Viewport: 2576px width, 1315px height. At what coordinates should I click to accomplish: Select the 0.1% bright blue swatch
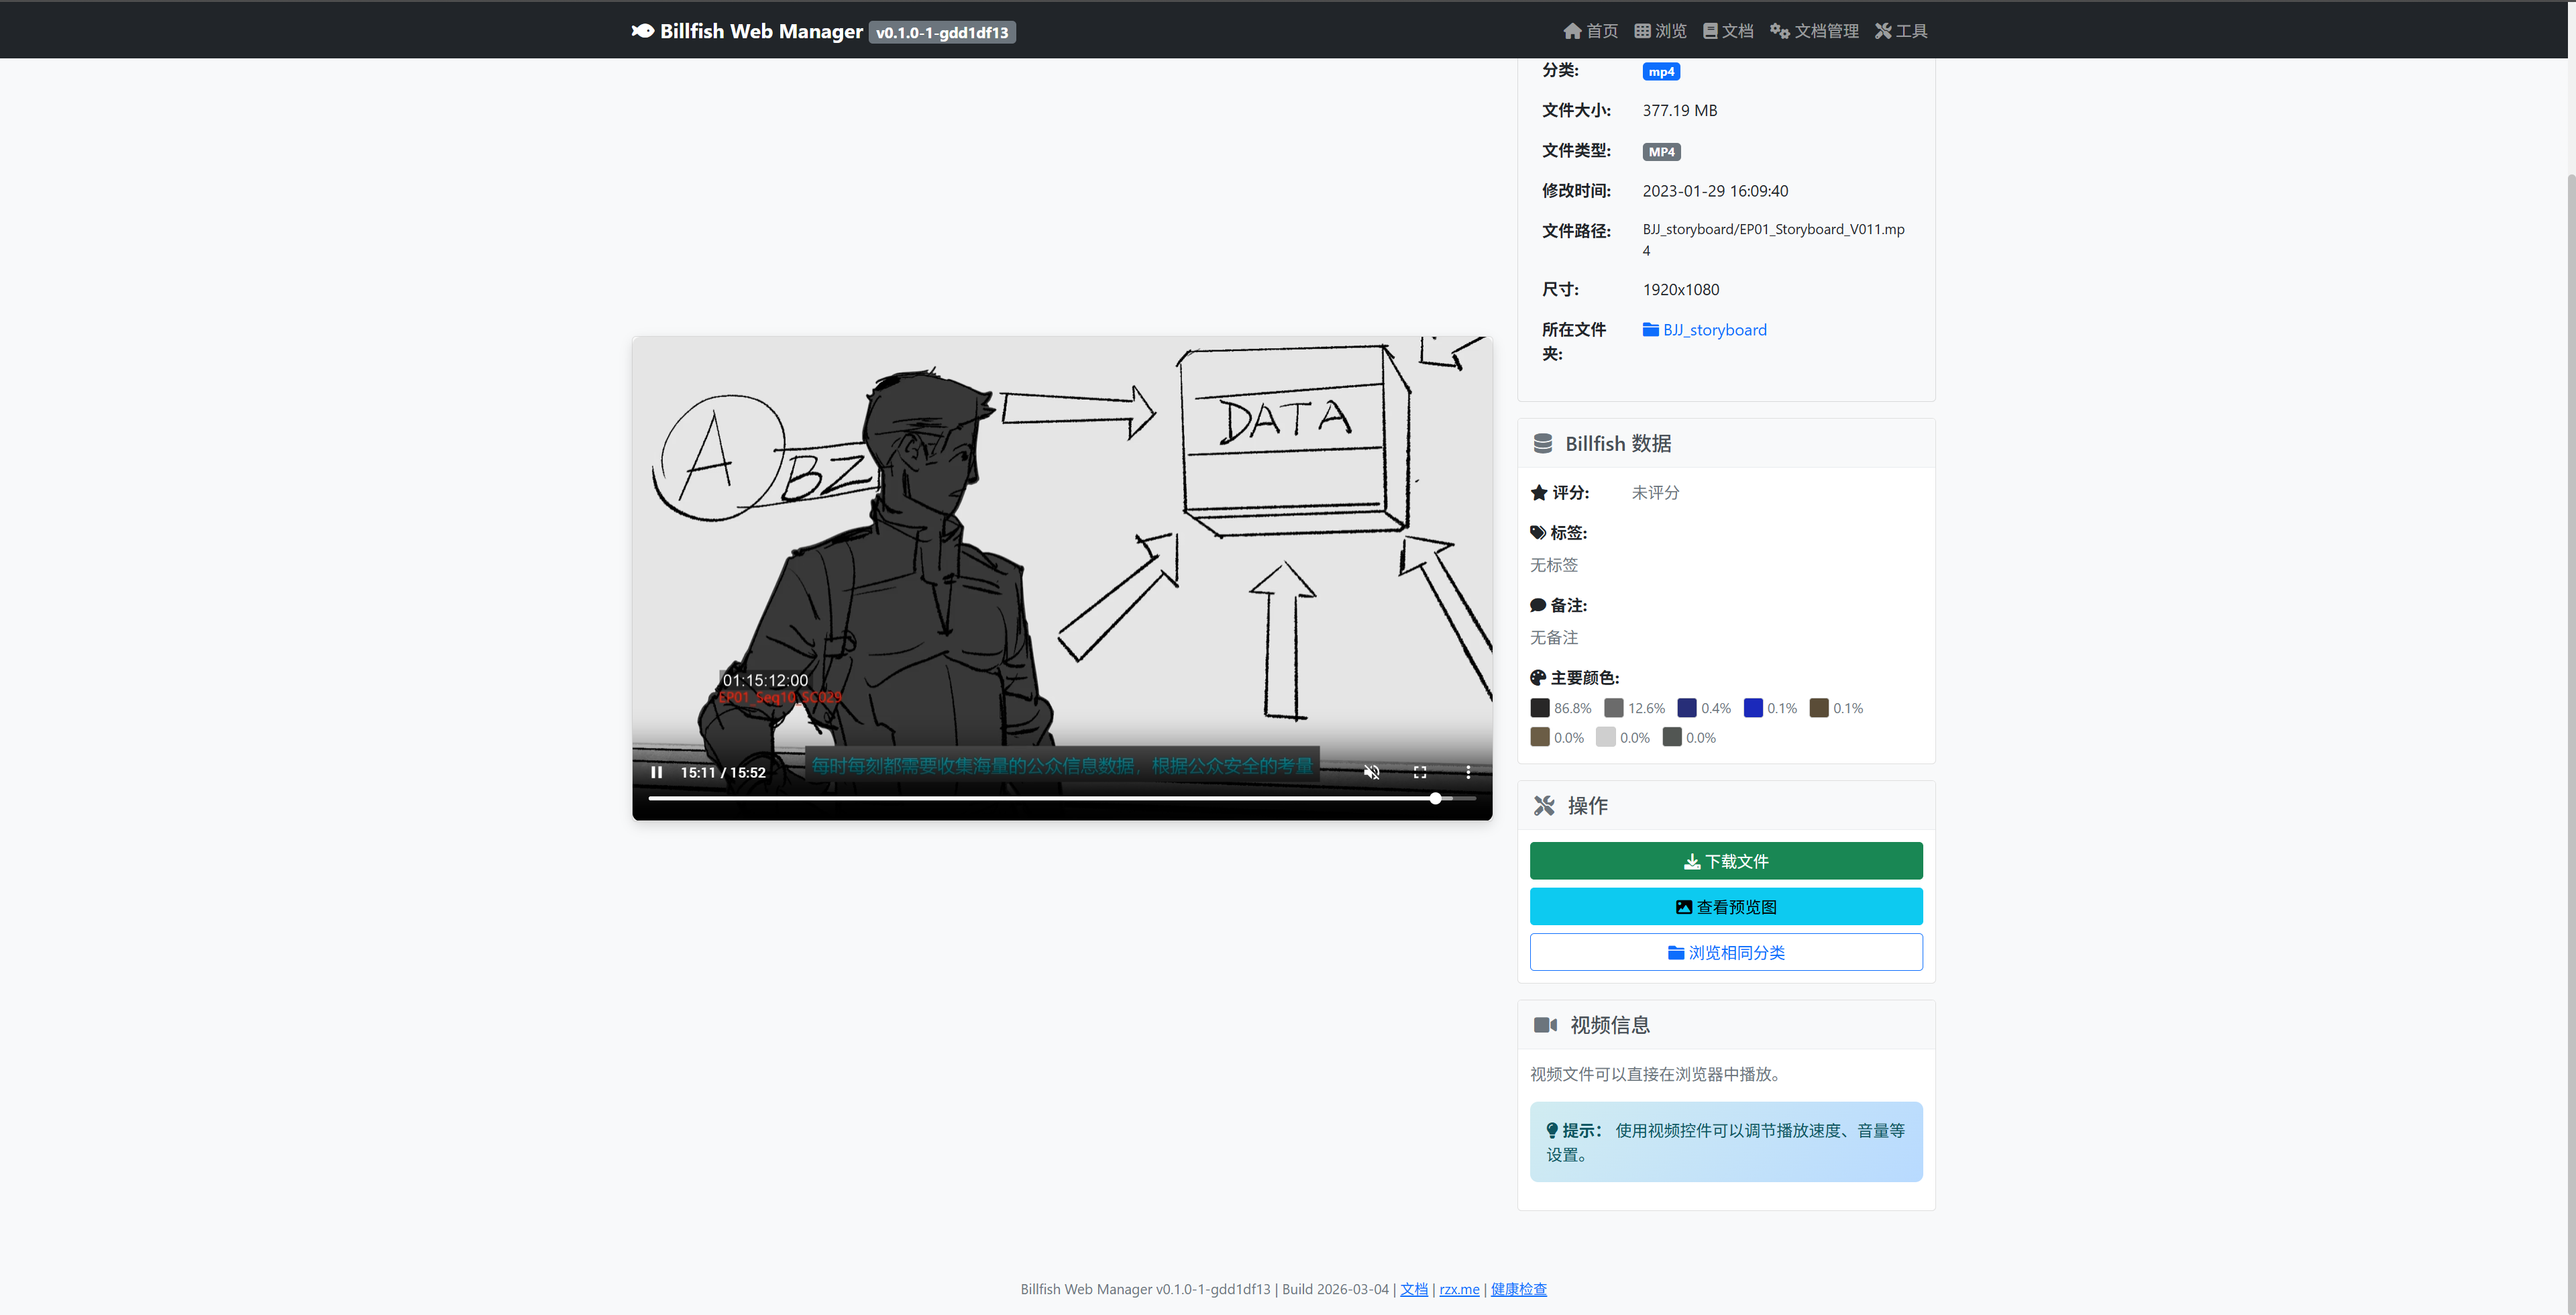click(x=1752, y=708)
